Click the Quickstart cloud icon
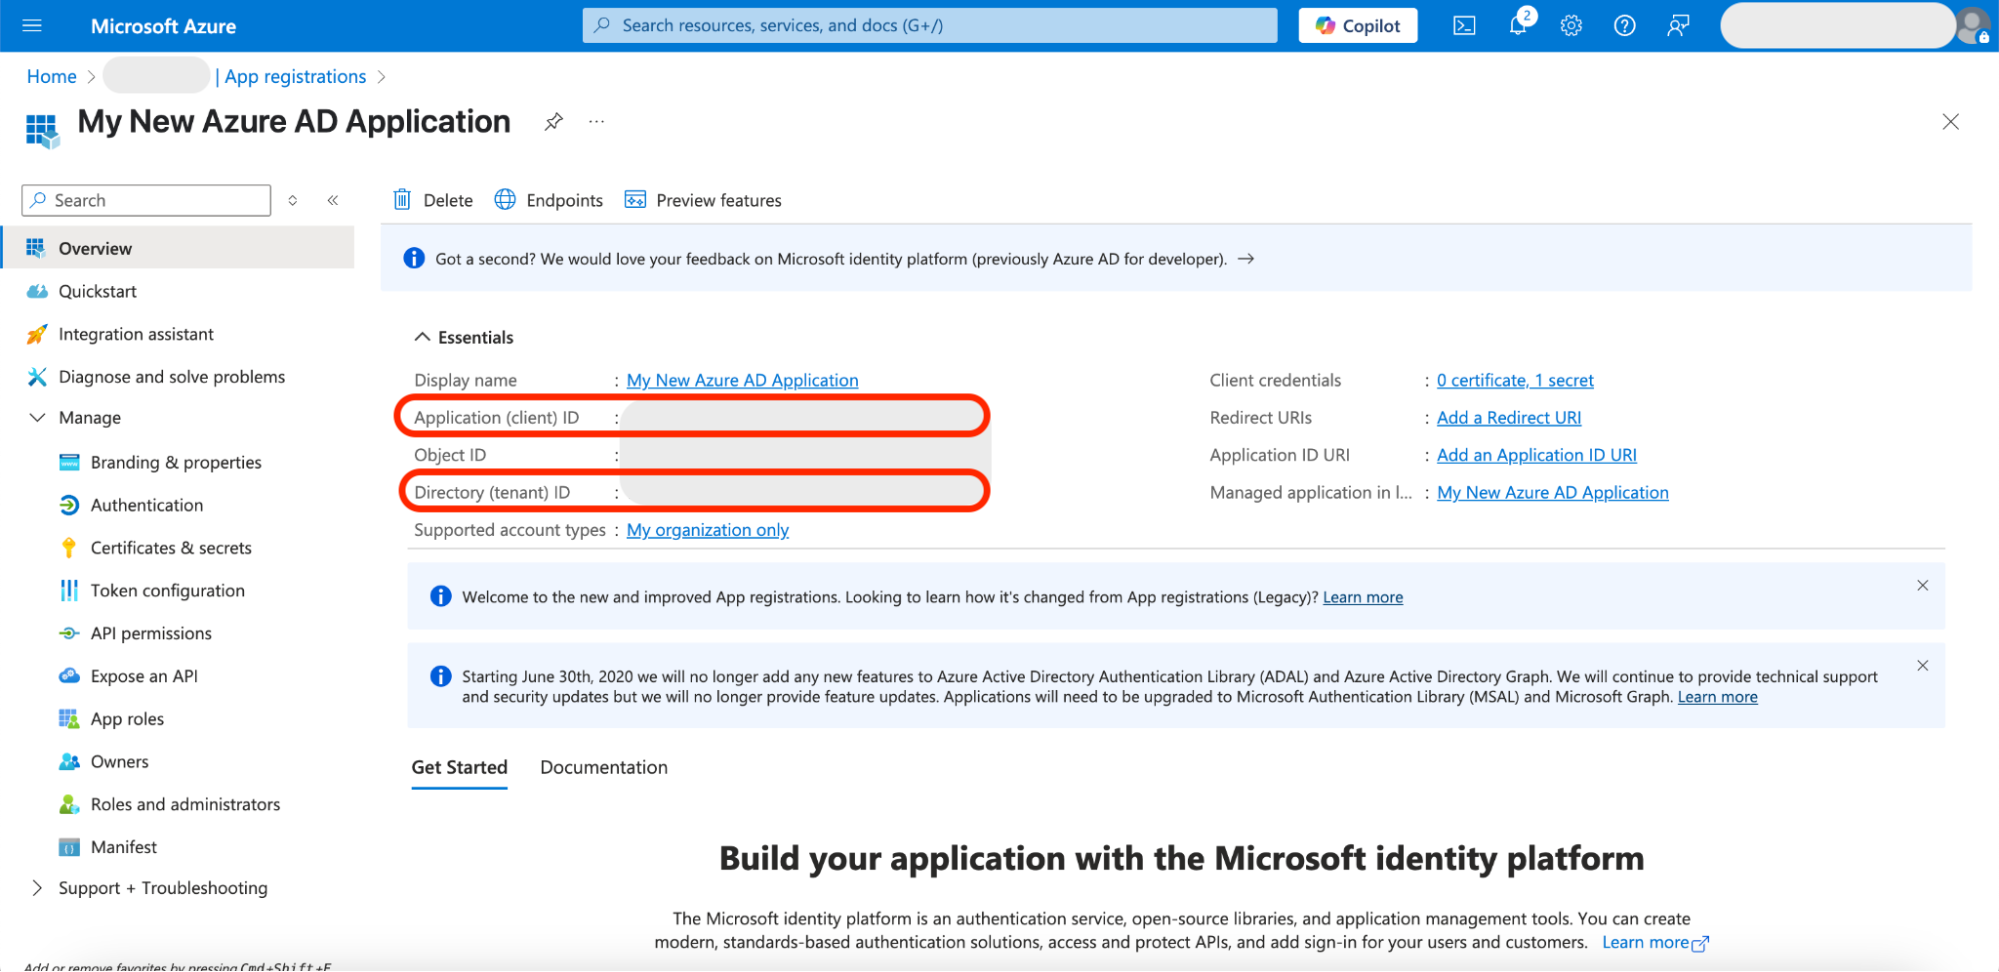 coord(37,291)
